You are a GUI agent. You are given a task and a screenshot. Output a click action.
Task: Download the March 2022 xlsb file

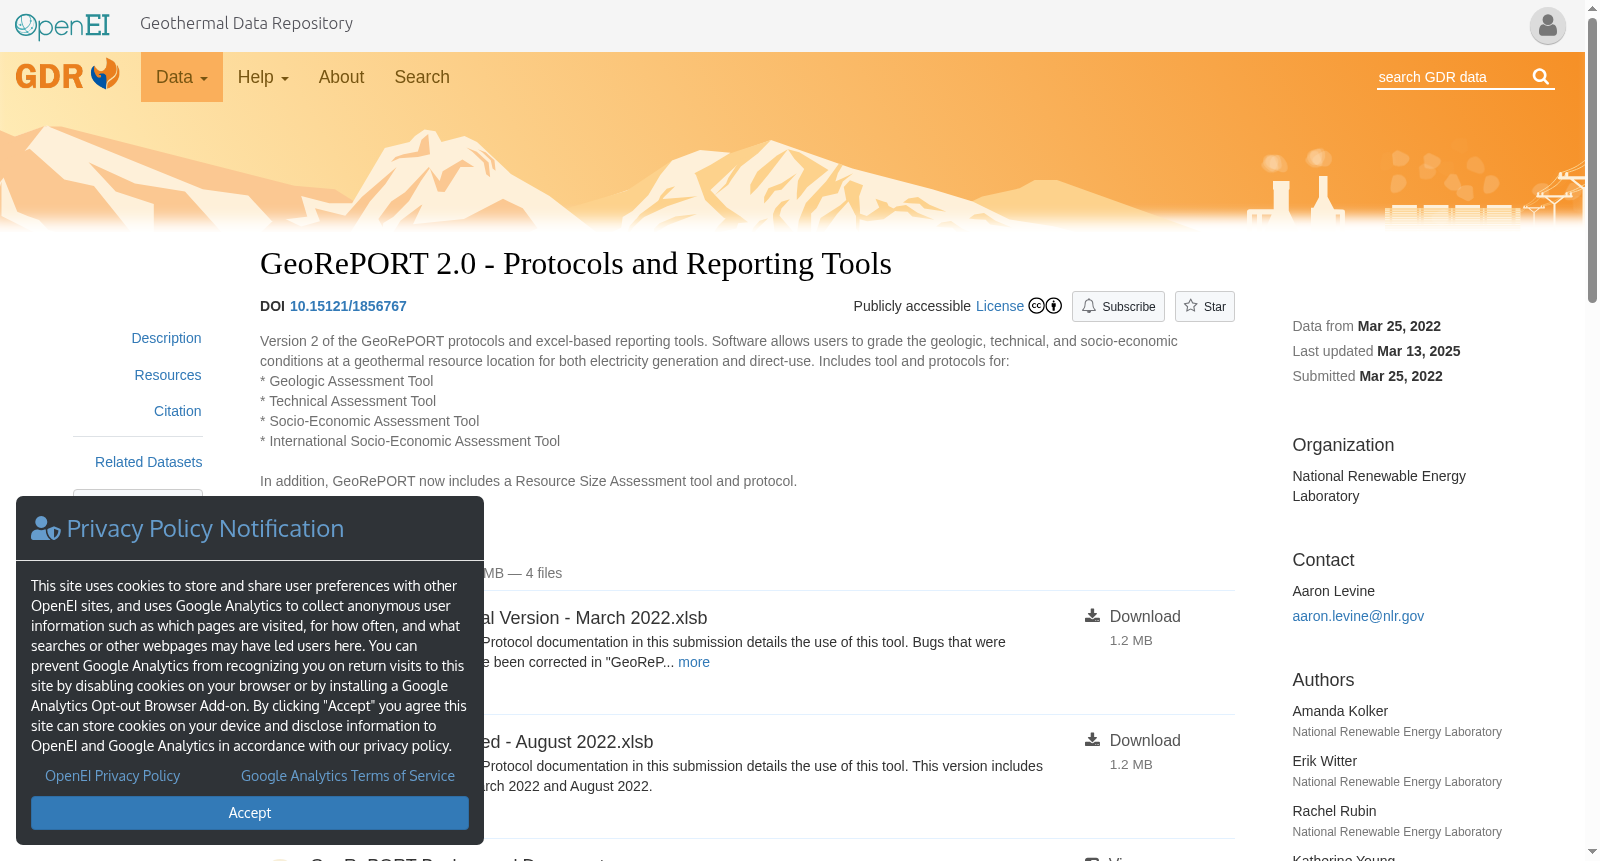click(x=1145, y=616)
